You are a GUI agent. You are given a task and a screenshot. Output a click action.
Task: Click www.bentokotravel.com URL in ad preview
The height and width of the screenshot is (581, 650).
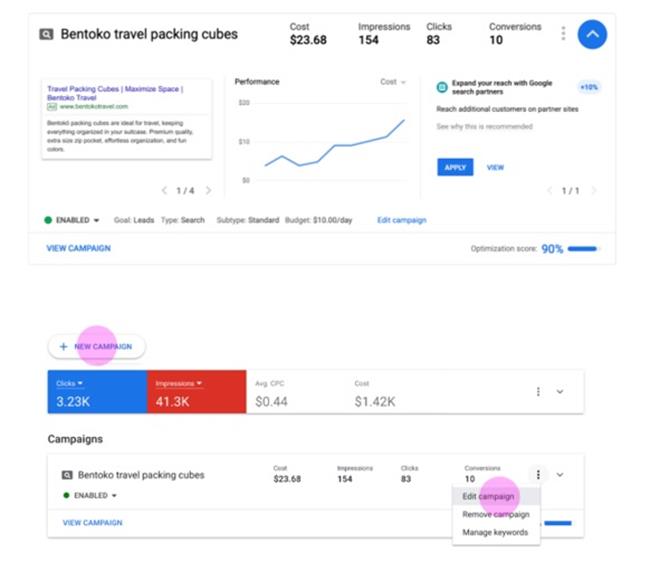(94, 107)
